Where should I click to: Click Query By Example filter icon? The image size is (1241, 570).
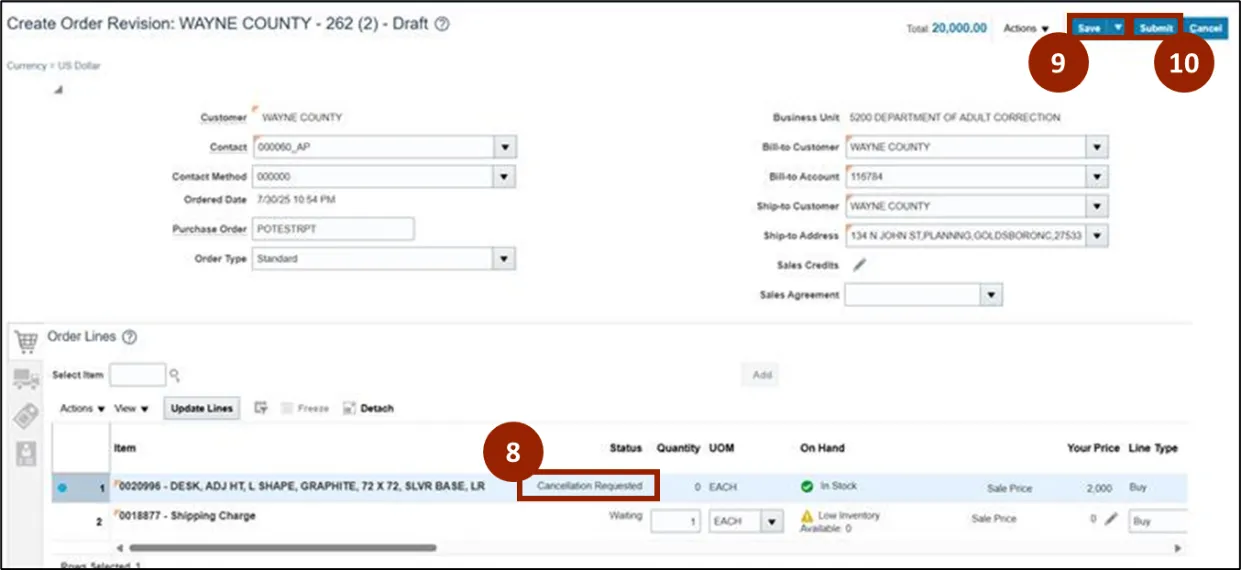(x=261, y=408)
